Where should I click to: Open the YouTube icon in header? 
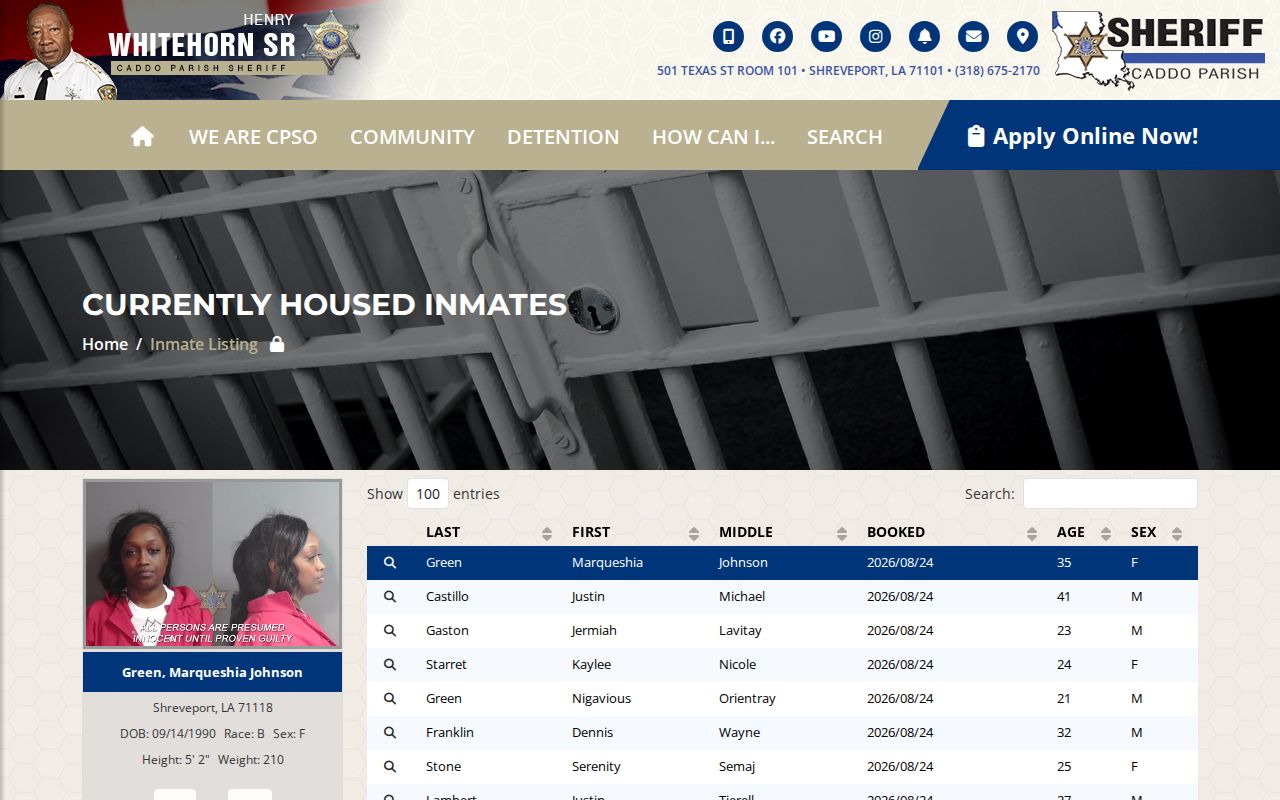click(x=826, y=37)
